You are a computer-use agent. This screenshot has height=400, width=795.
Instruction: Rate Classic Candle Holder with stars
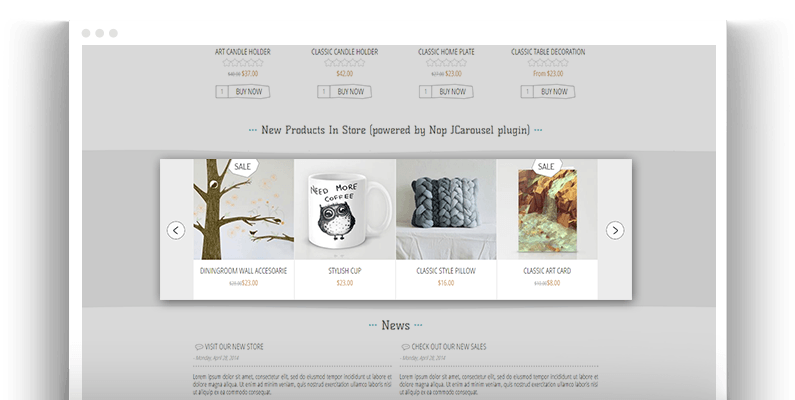tap(345, 63)
